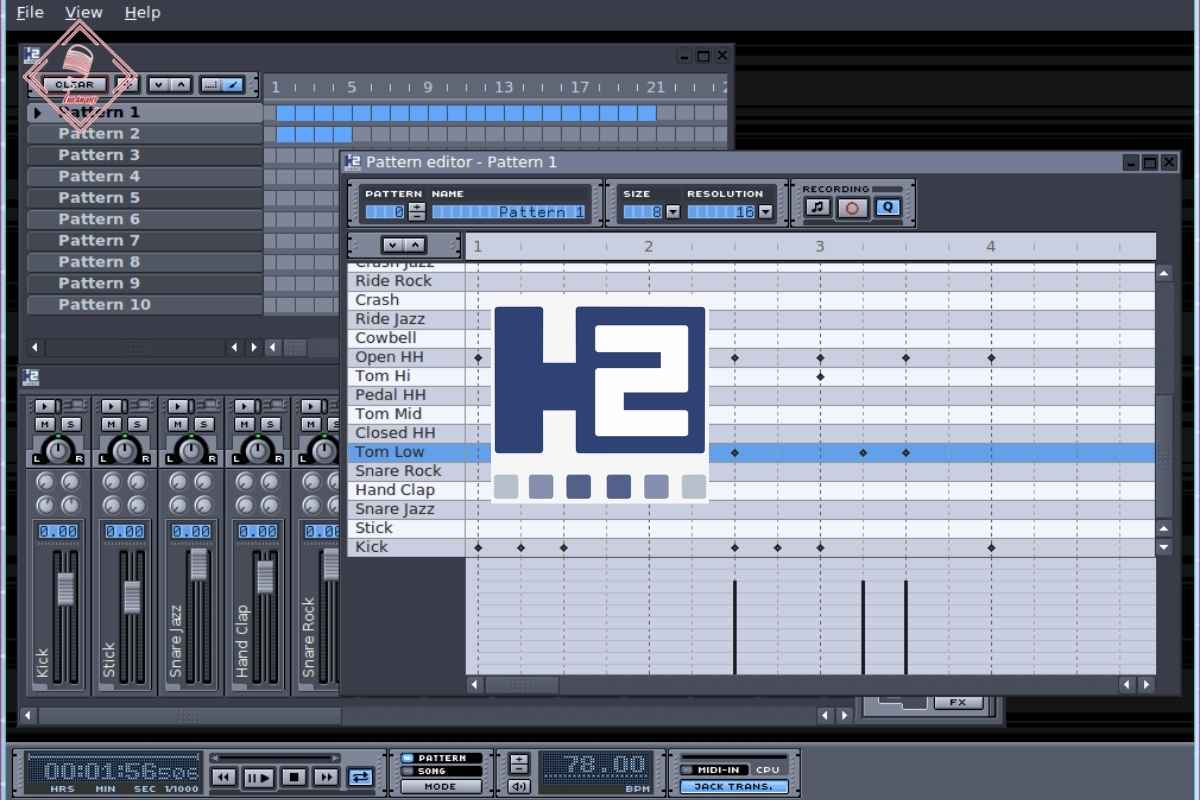The image size is (1200, 800).
Task: Click the stop playback button
Action: [x=293, y=776]
